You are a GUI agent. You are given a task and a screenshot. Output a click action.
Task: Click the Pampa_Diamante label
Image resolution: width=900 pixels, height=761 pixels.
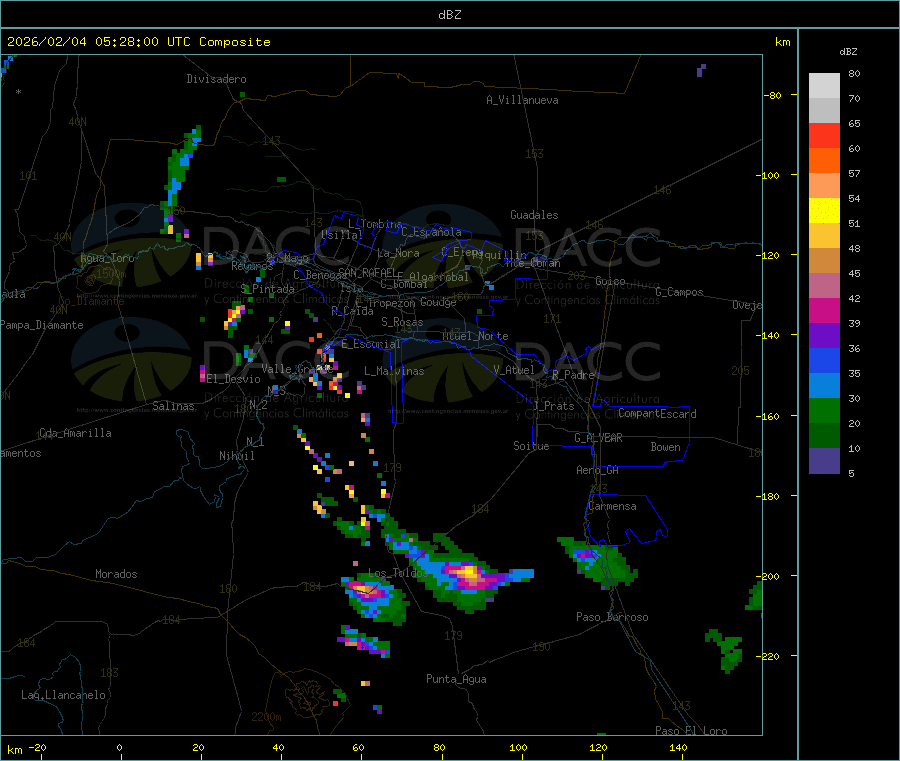(x=42, y=325)
